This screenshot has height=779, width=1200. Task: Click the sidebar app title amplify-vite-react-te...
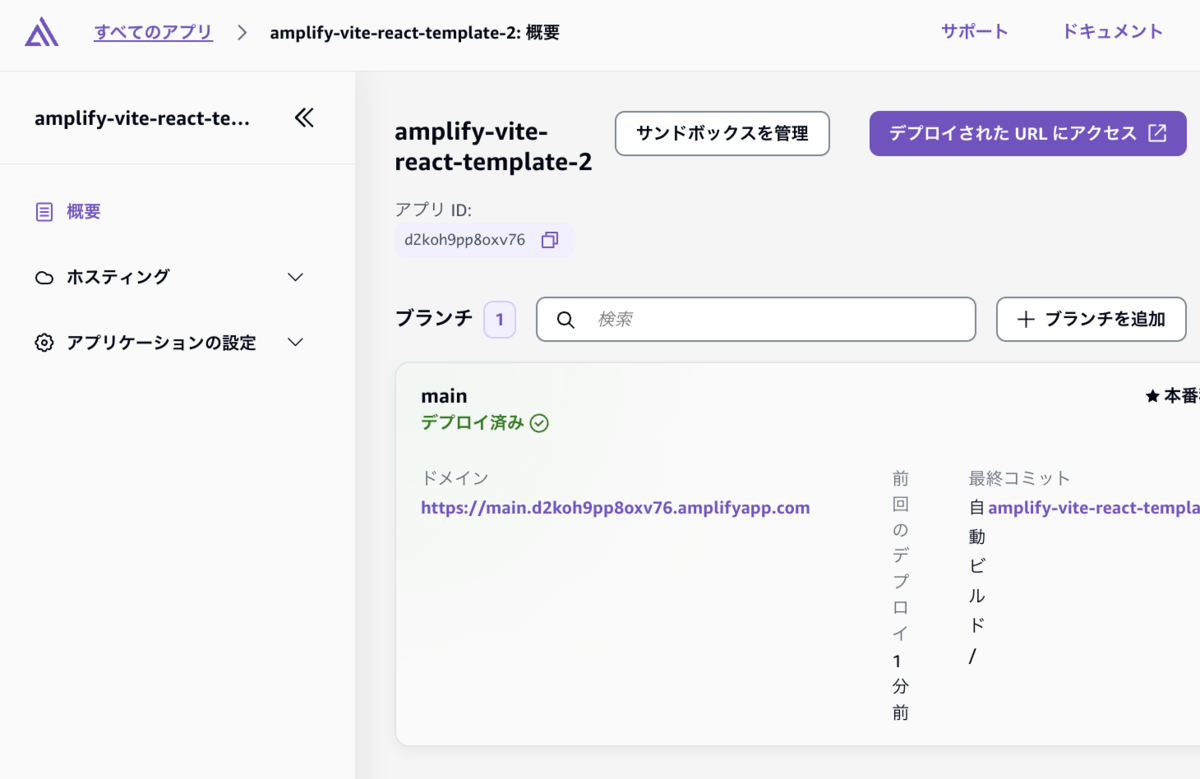(x=142, y=118)
